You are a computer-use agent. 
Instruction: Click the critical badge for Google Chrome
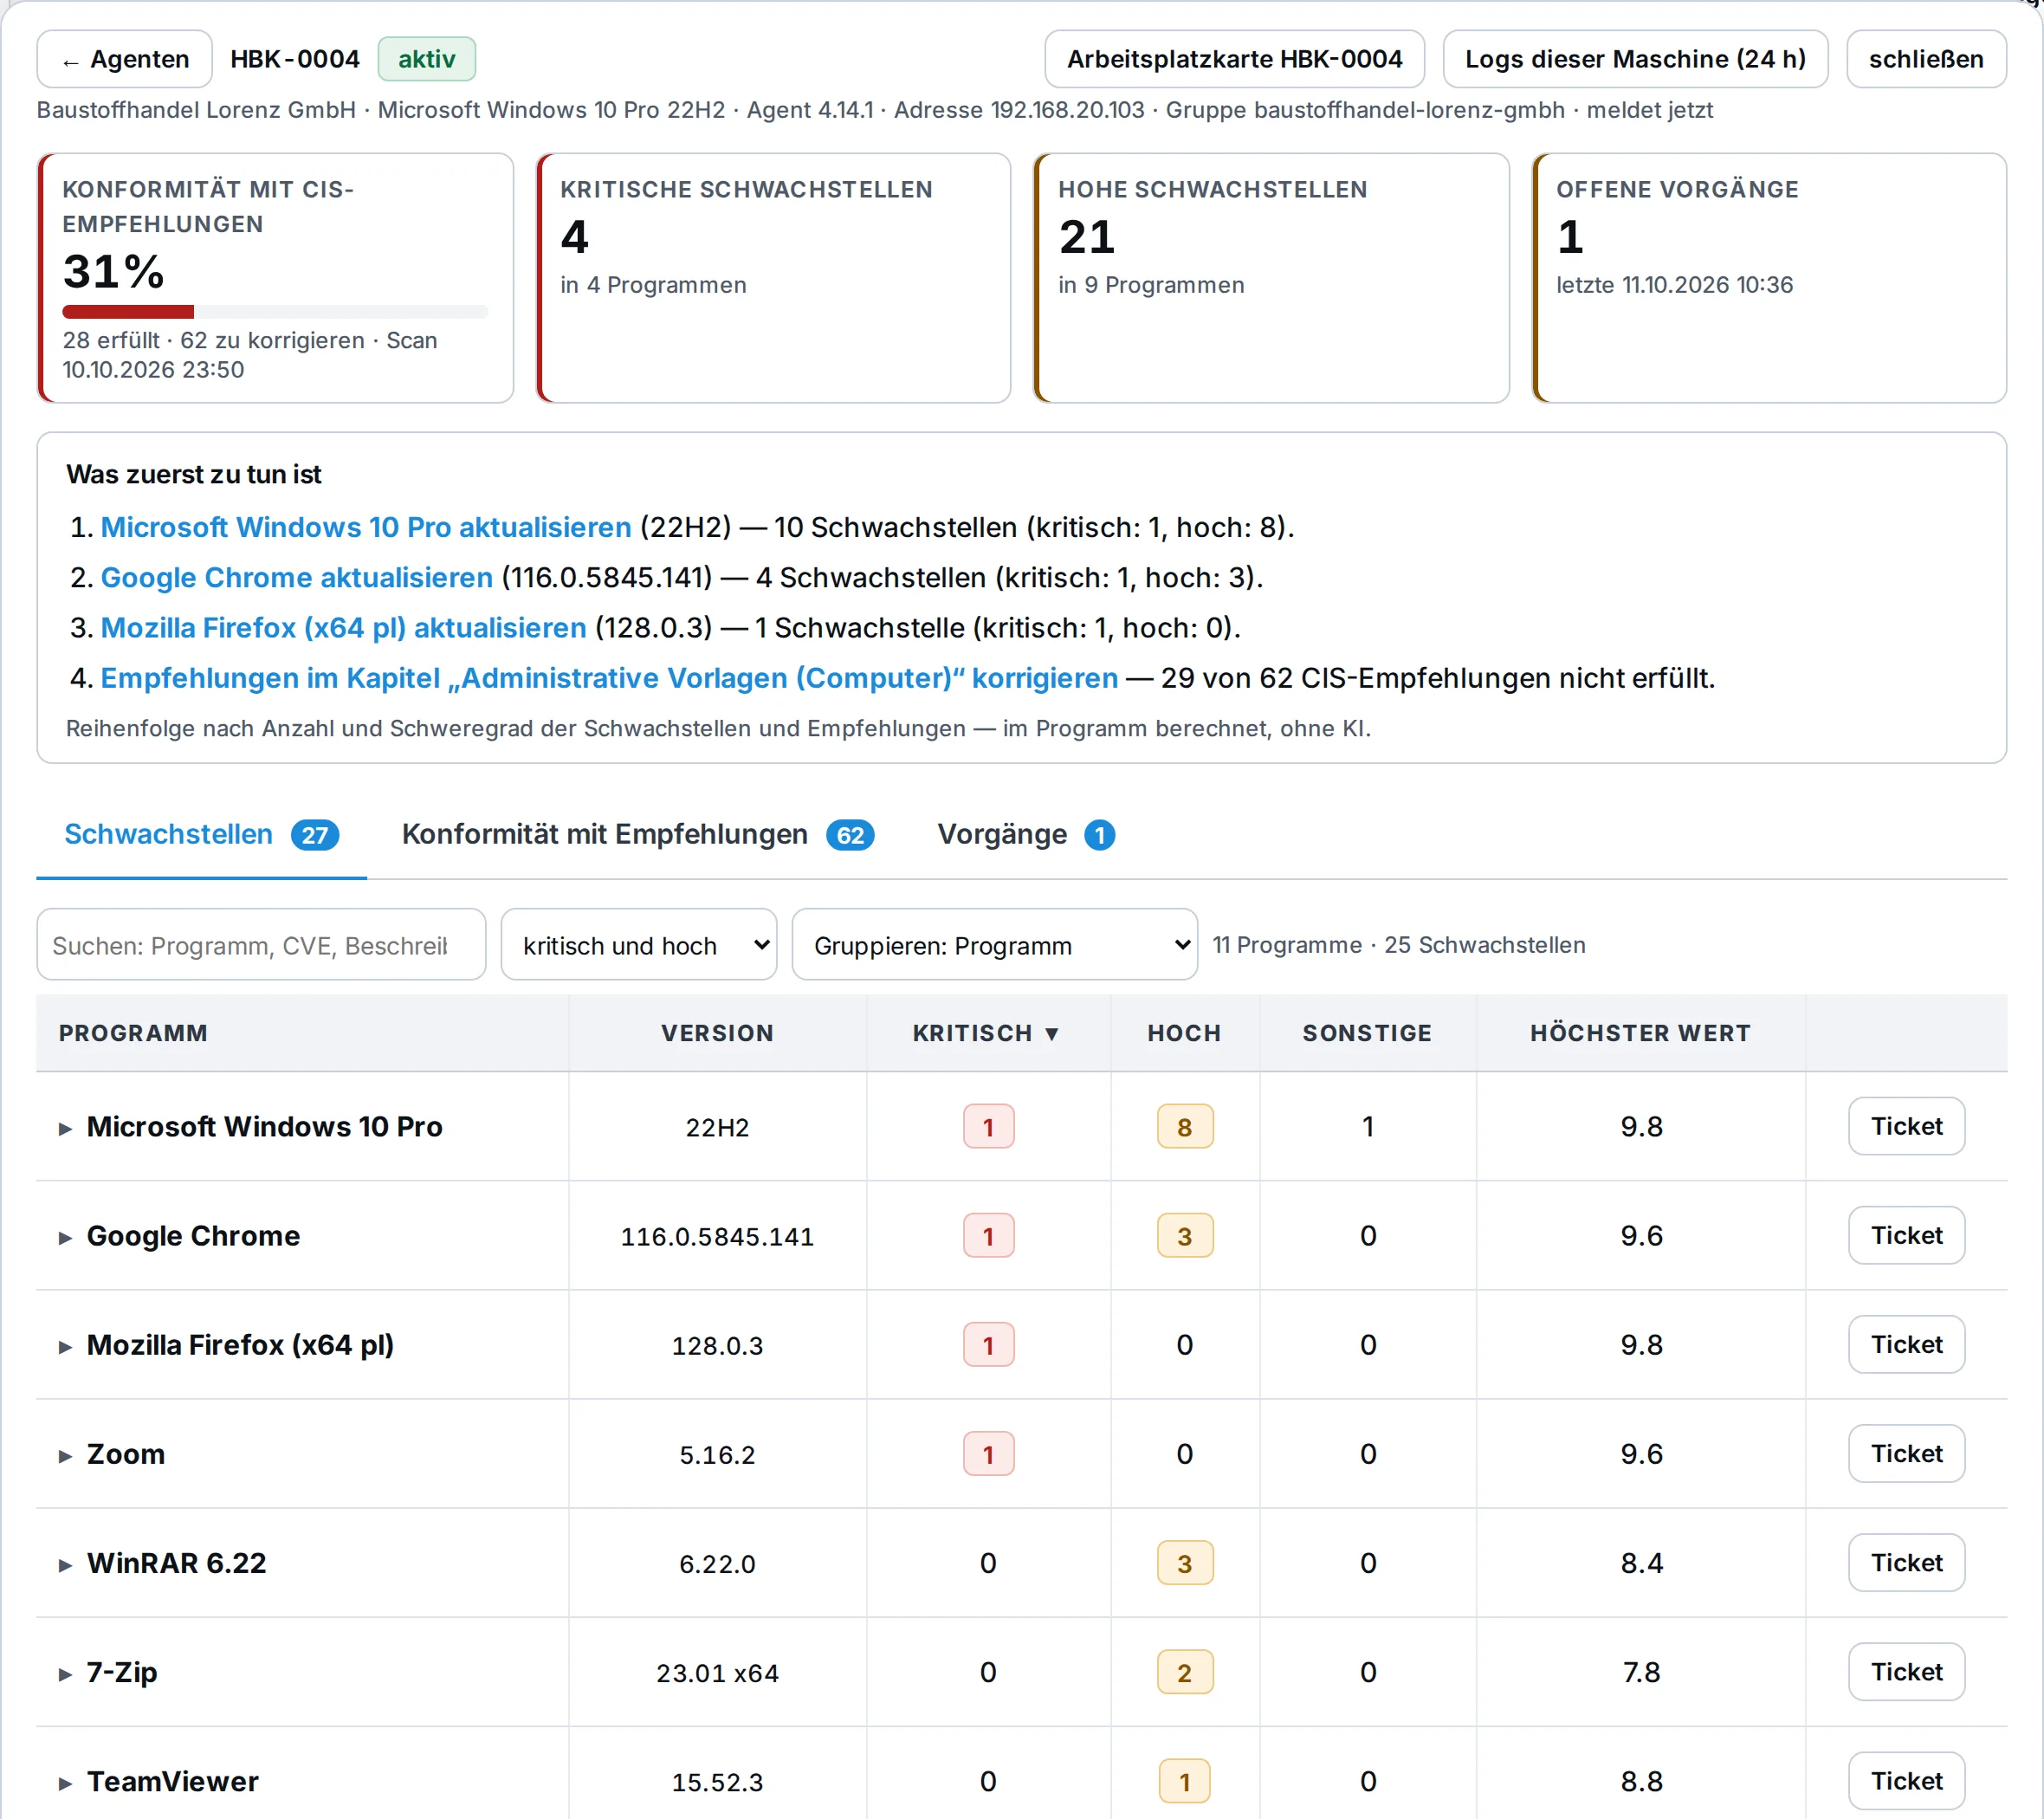[x=988, y=1235]
